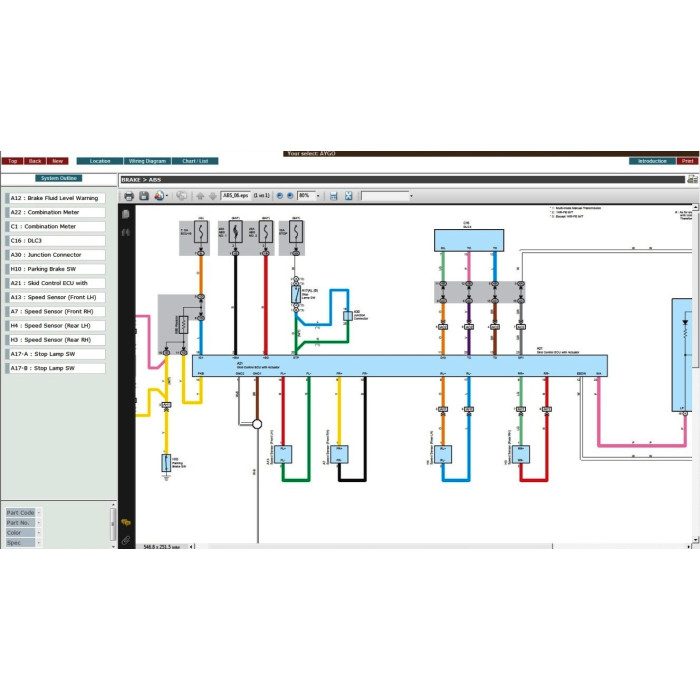
Task: Click the print icon in PDF toolbar
Action: pos(129,196)
